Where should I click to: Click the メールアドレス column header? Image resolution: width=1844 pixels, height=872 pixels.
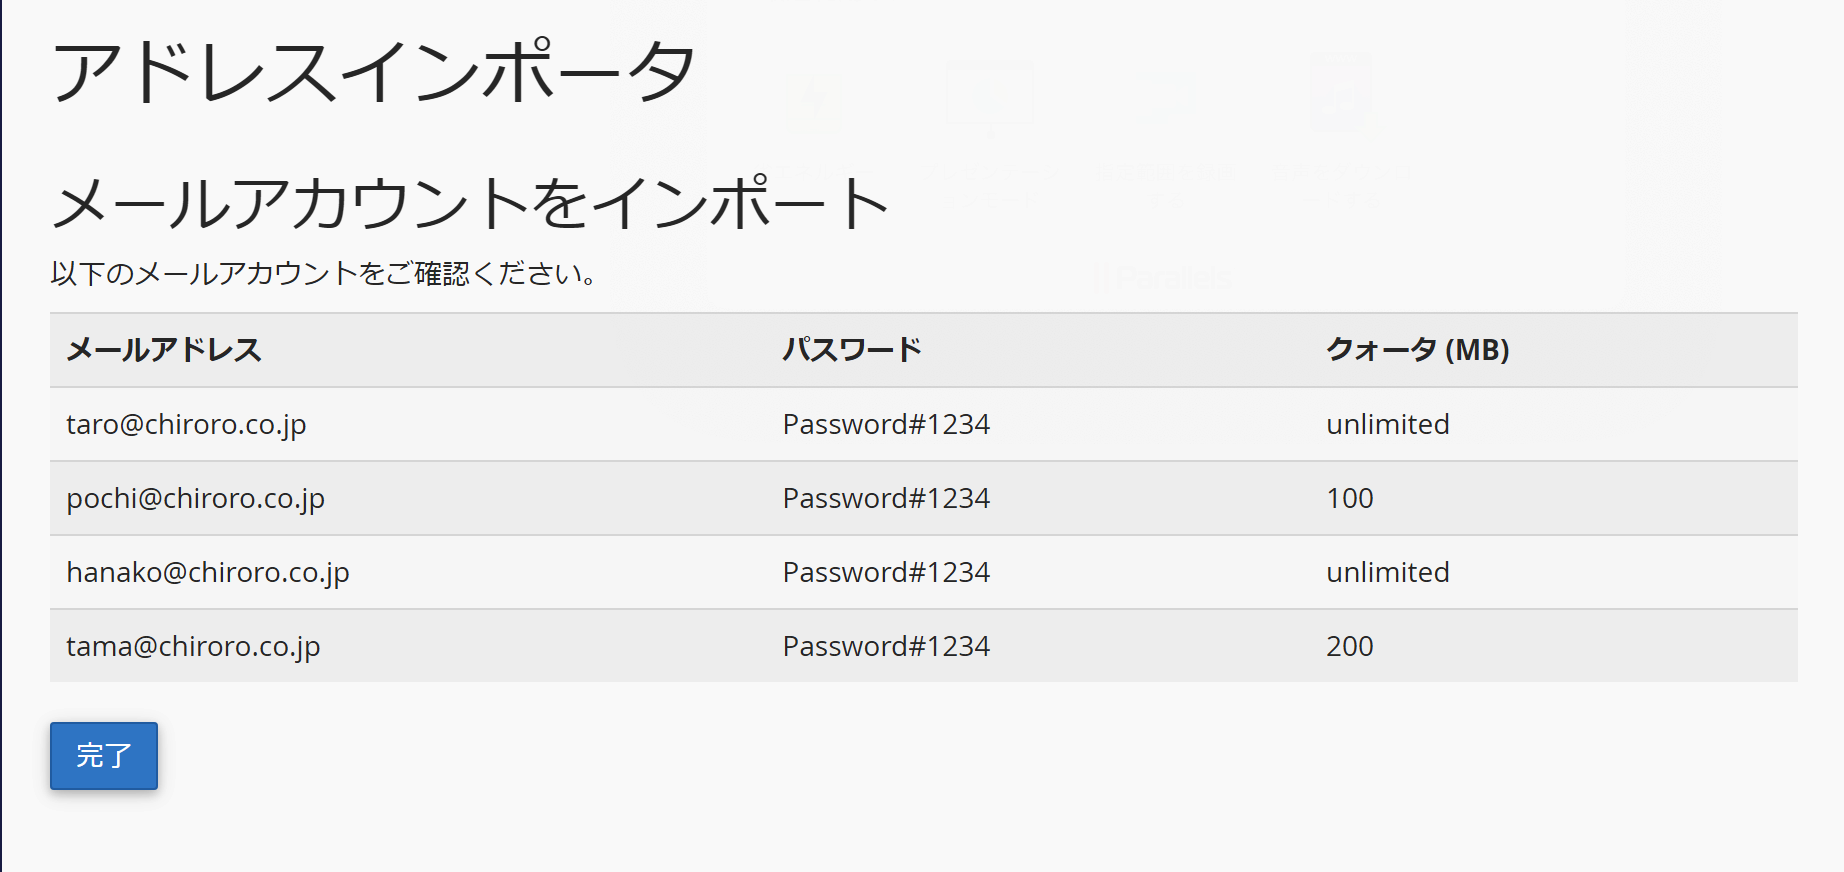pyautogui.click(x=164, y=350)
